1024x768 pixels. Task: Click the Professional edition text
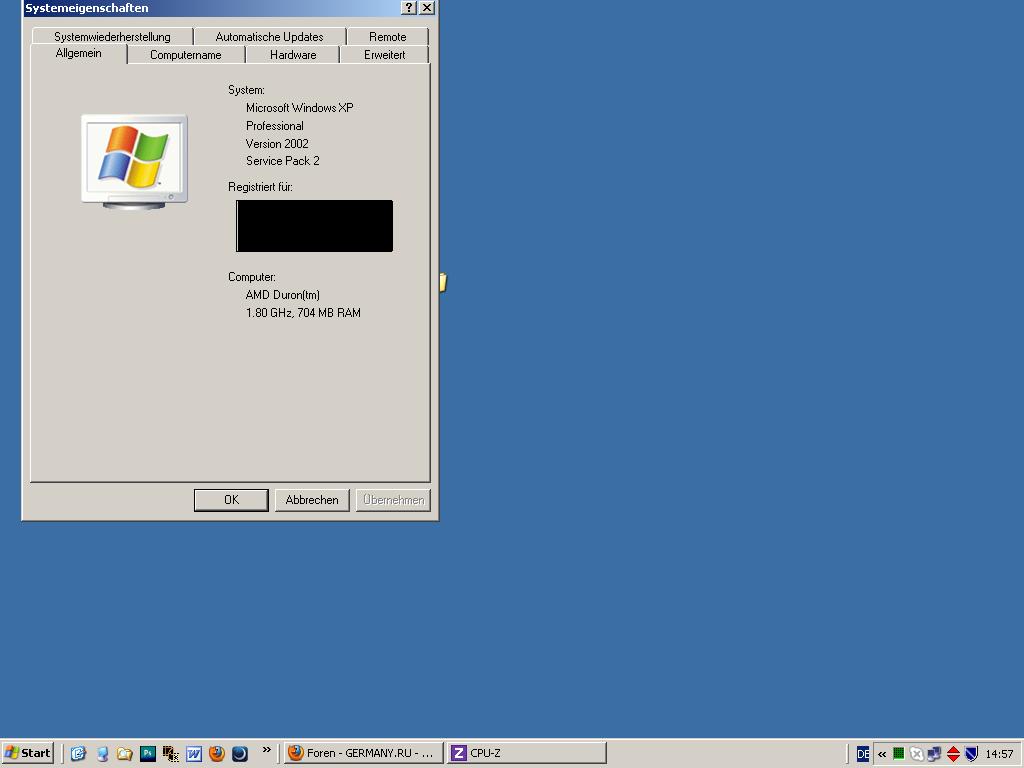click(x=274, y=126)
